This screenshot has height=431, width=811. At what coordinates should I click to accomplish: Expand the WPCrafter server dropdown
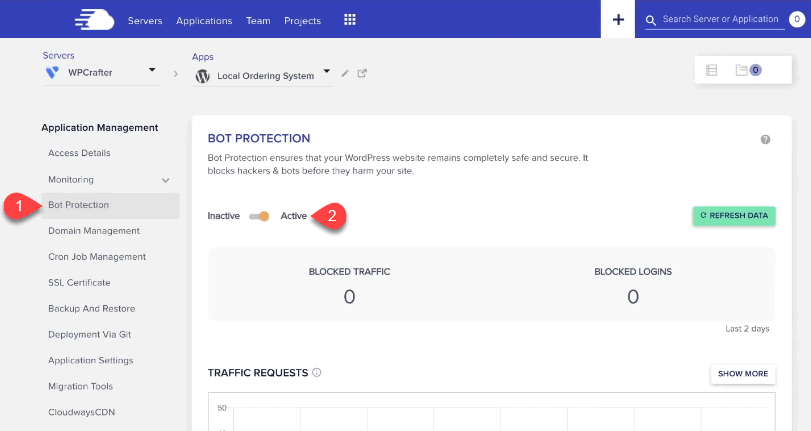pyautogui.click(x=152, y=70)
